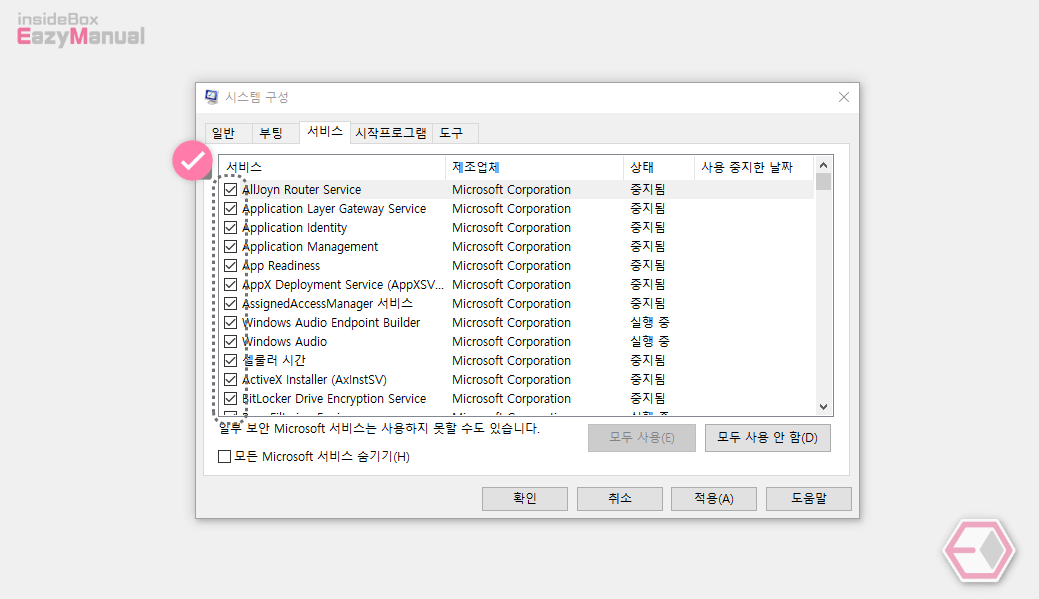Click the services list scrollbar thumb

pyautogui.click(x=823, y=182)
